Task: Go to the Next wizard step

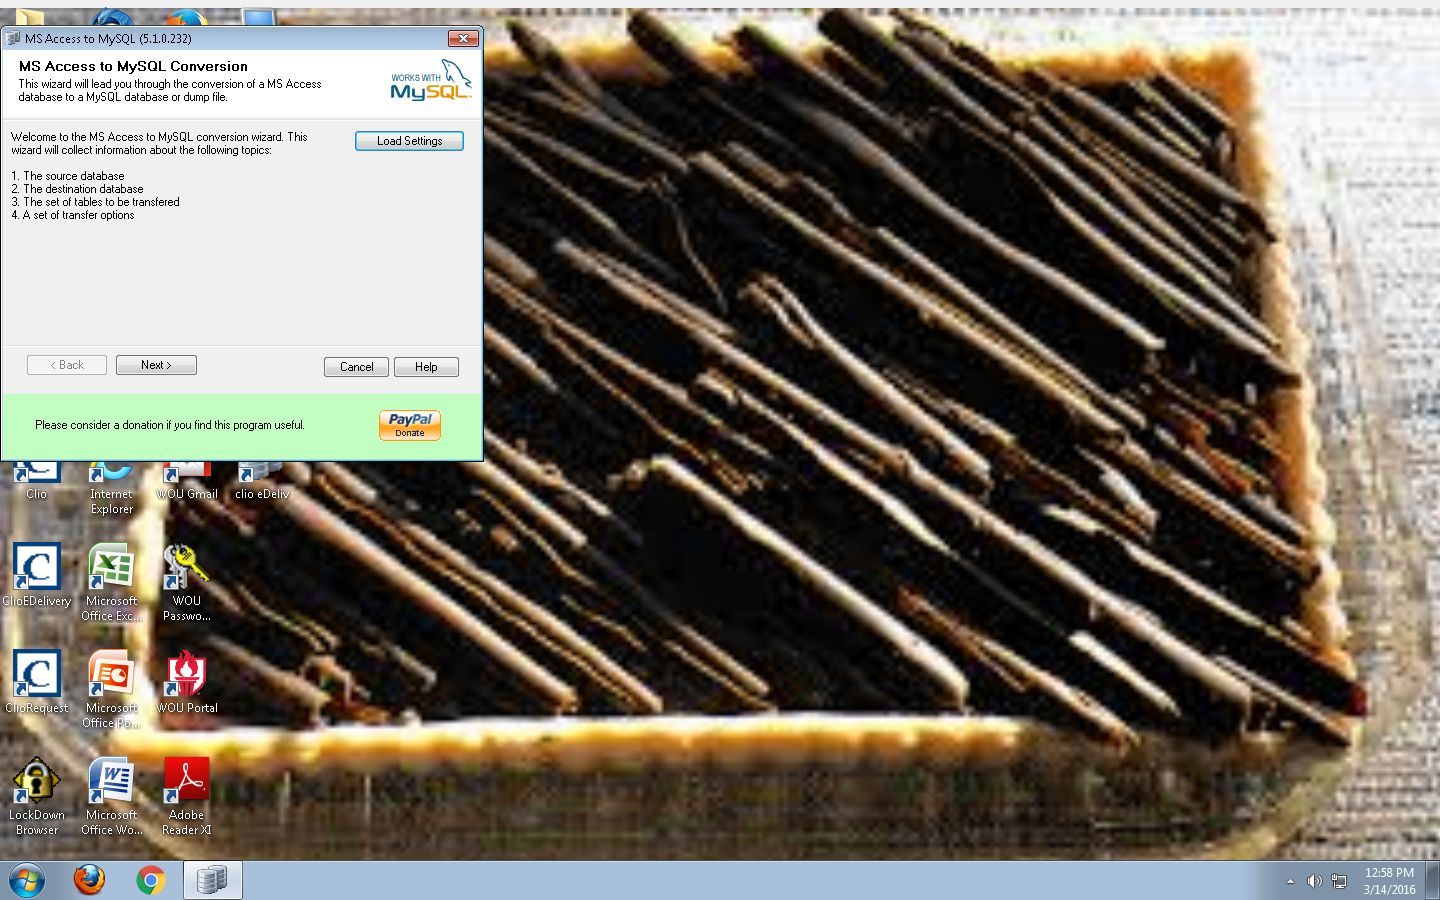Action: click(x=156, y=365)
